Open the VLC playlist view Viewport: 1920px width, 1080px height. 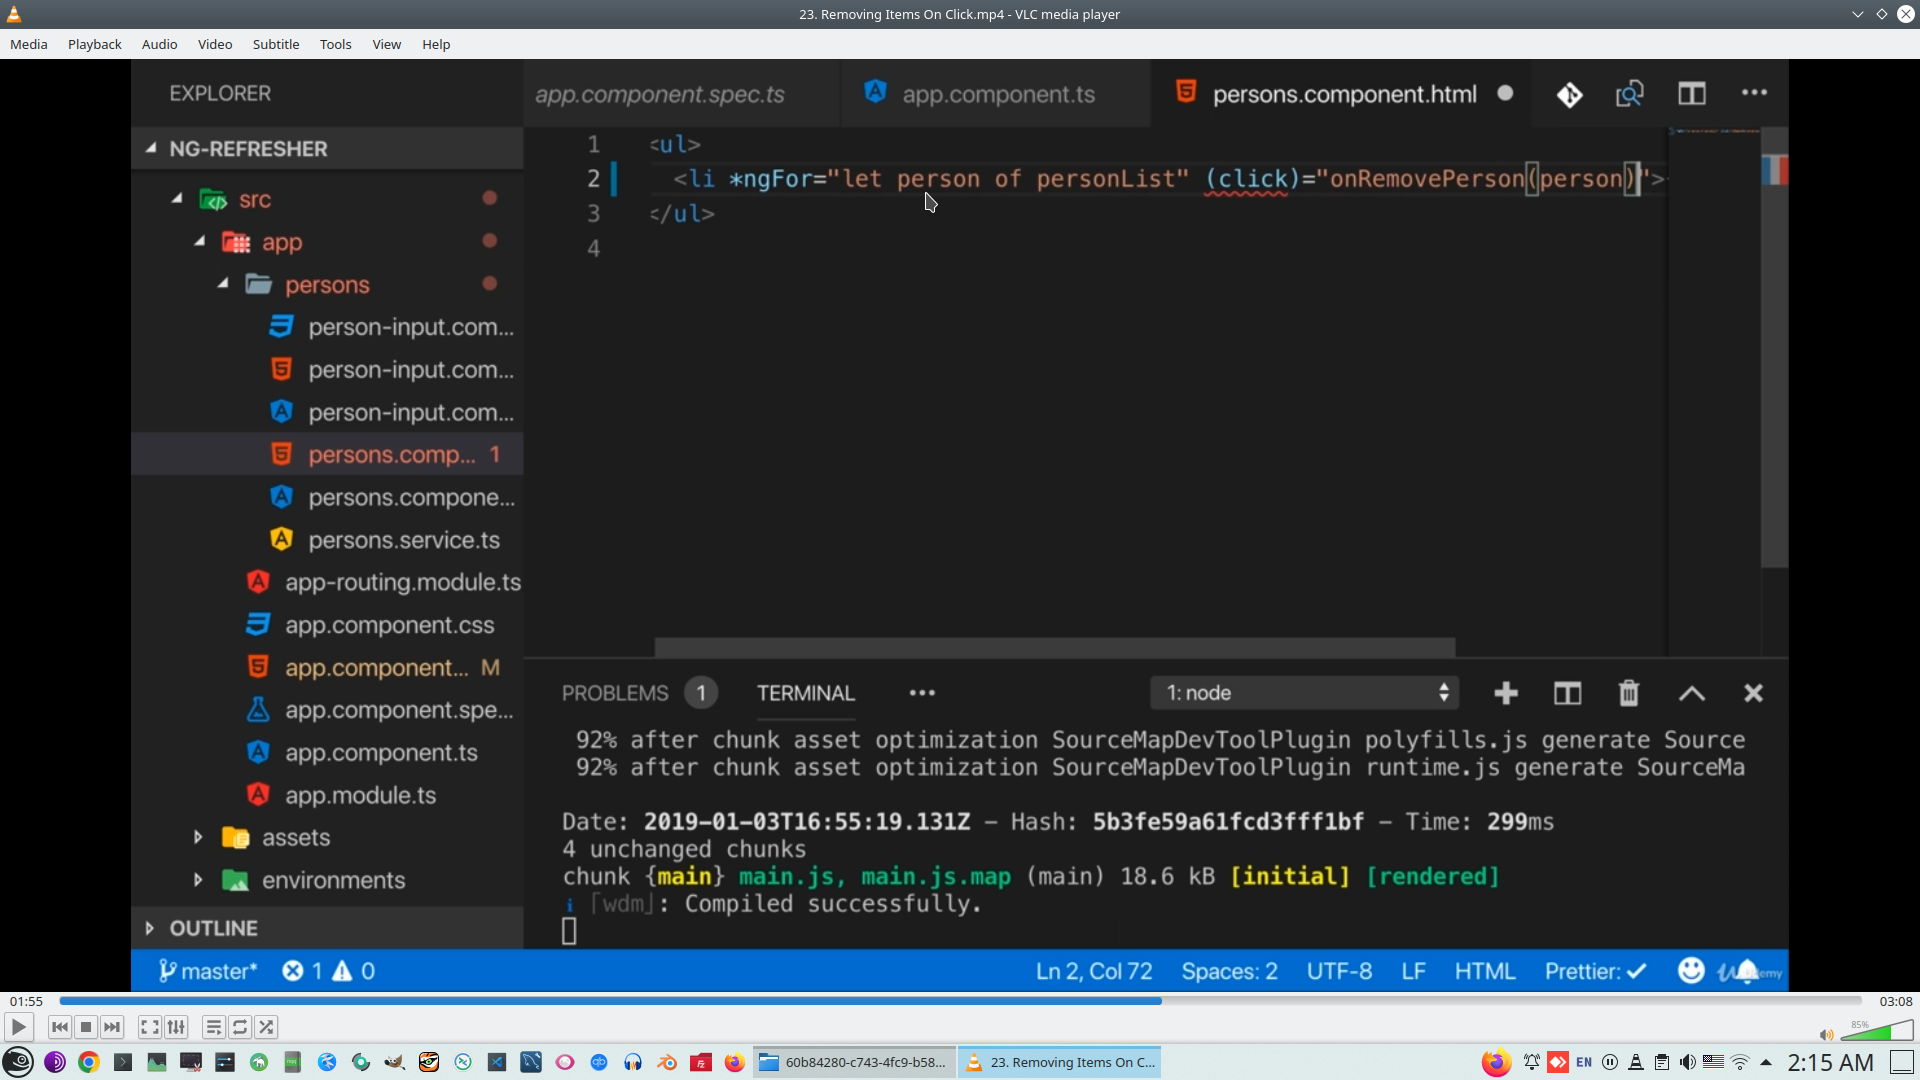pos(213,1027)
